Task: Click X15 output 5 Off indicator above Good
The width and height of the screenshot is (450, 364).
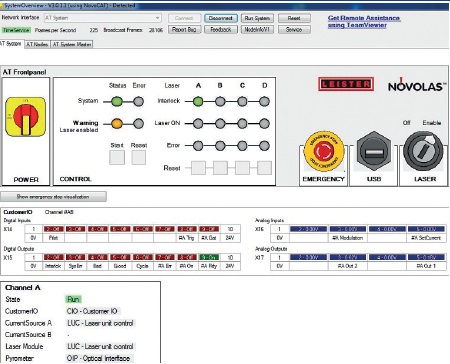Action: (x=120, y=257)
